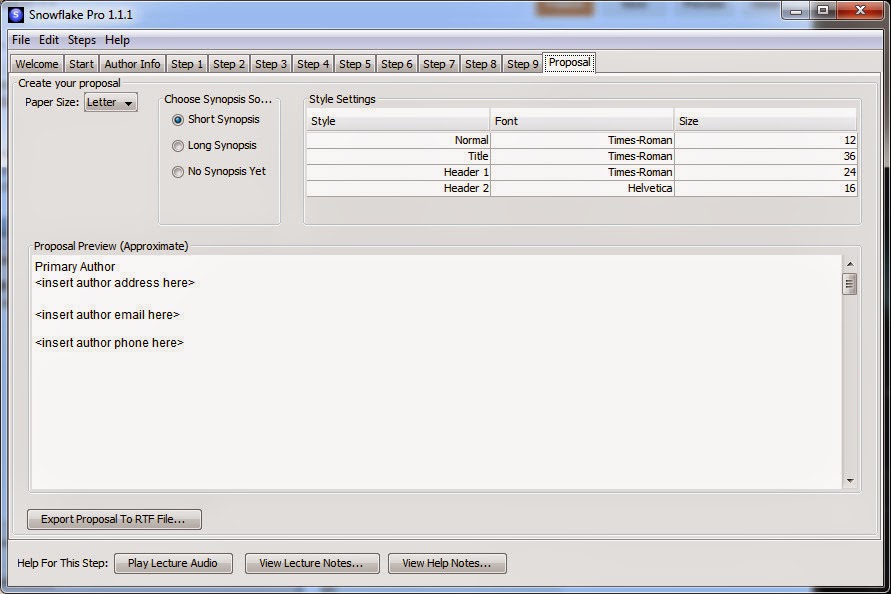Open the Paper Size dropdown

111,102
